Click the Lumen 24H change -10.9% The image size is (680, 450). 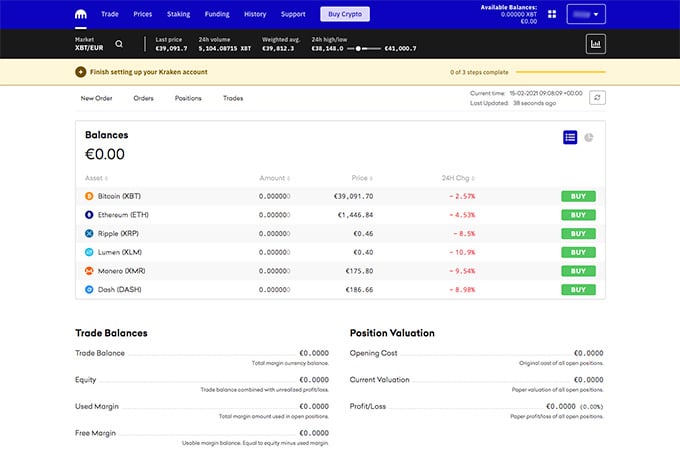tap(462, 252)
